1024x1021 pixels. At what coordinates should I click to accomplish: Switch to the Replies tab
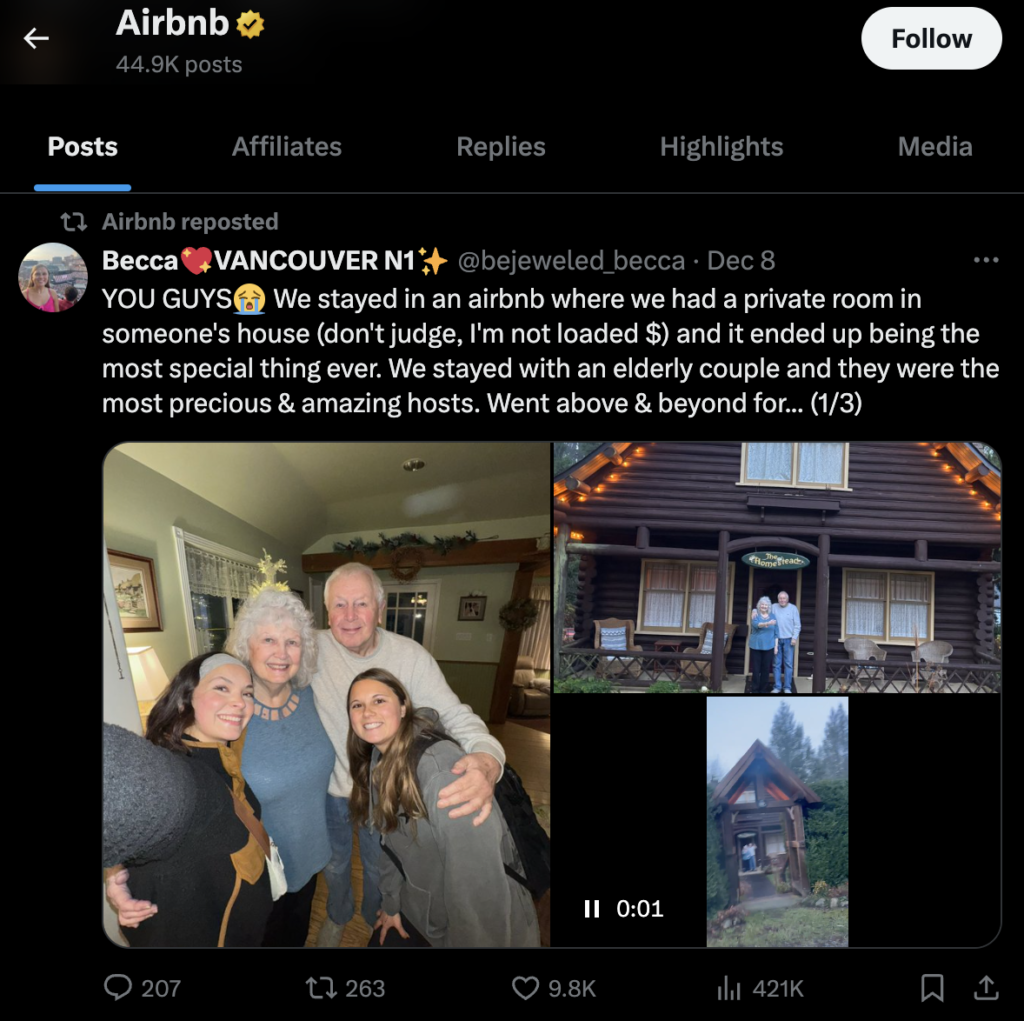tap(501, 146)
